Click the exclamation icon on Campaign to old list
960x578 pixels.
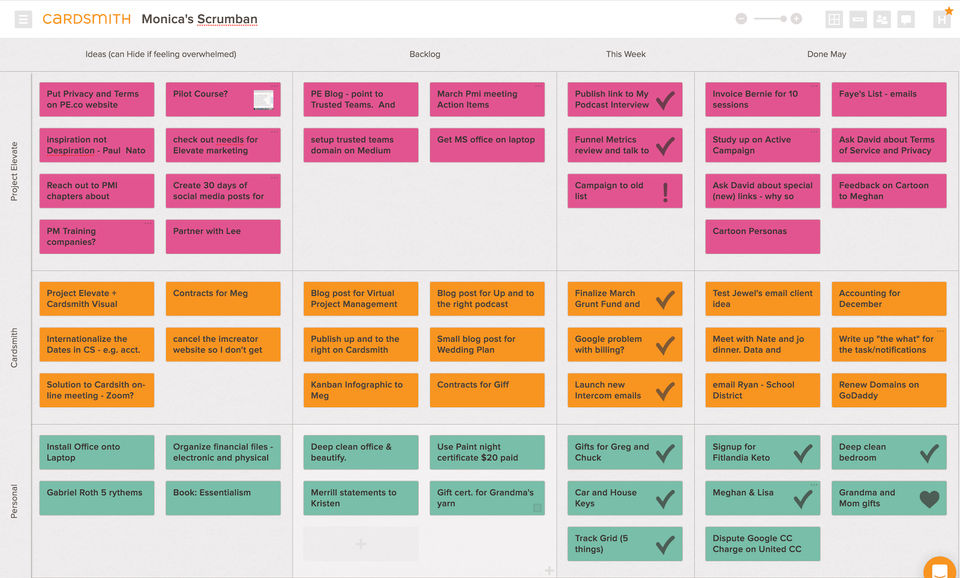click(x=665, y=191)
